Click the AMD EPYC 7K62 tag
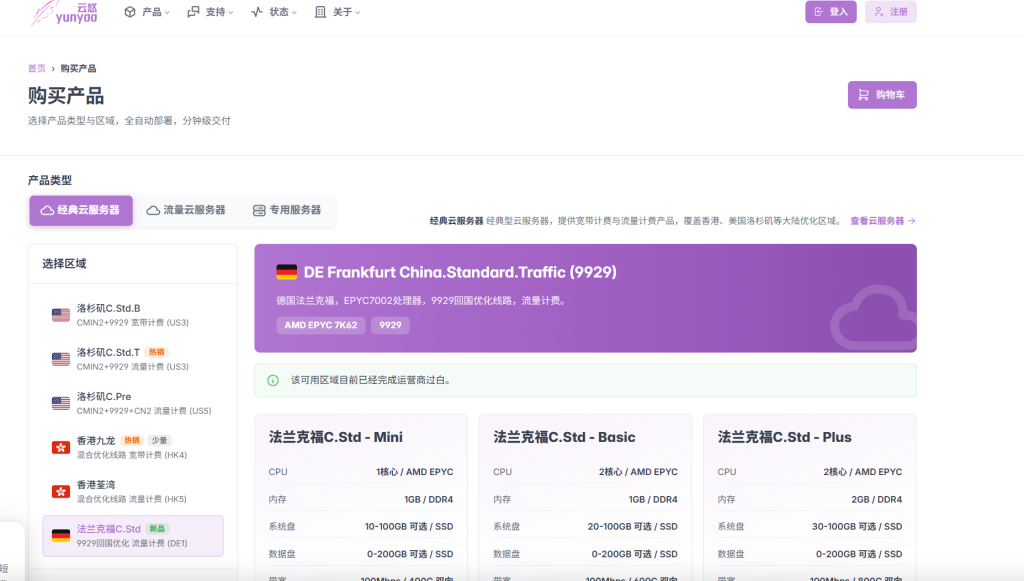Image resolution: width=1024 pixels, height=581 pixels. [321, 325]
